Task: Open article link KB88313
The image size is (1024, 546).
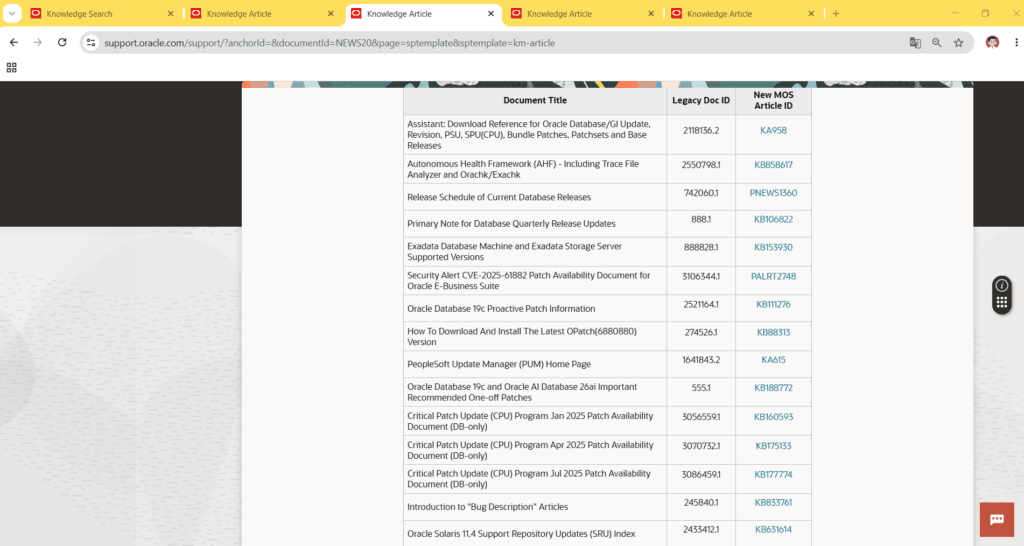Action: pos(773,332)
